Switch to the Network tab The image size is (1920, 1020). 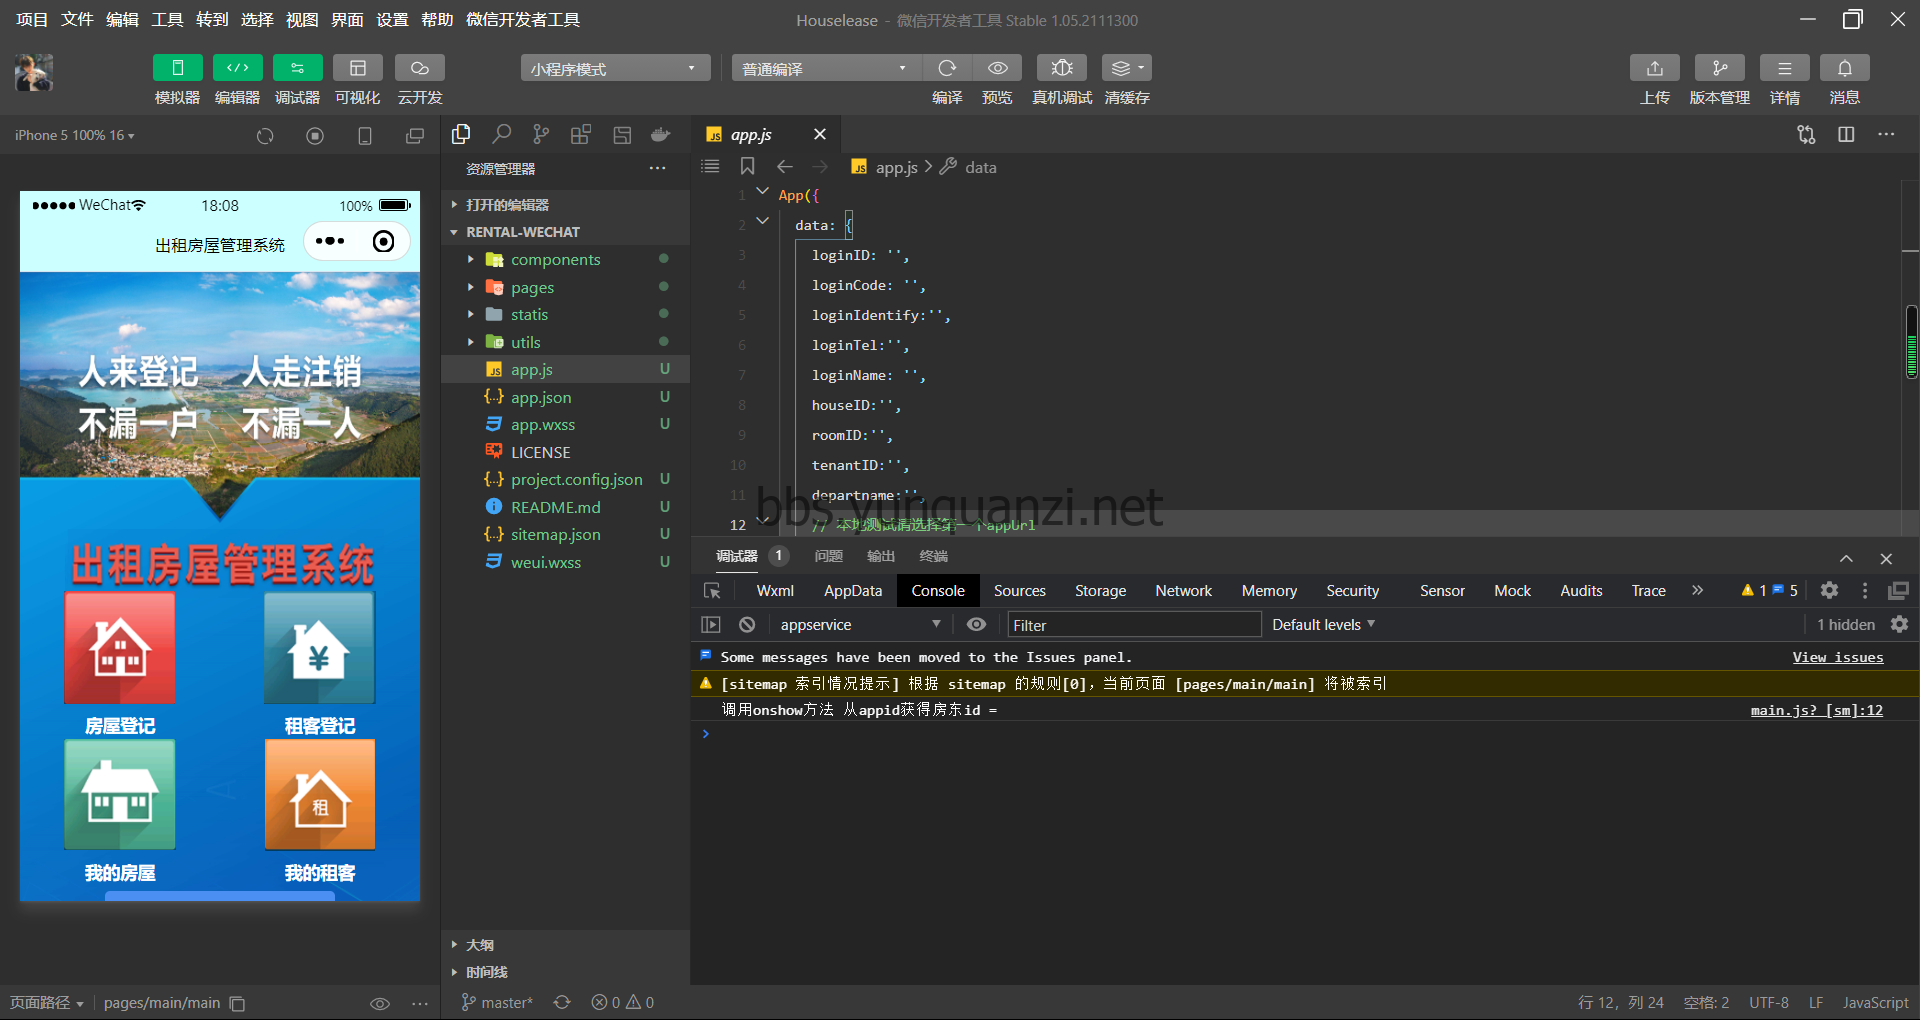pos(1183,591)
